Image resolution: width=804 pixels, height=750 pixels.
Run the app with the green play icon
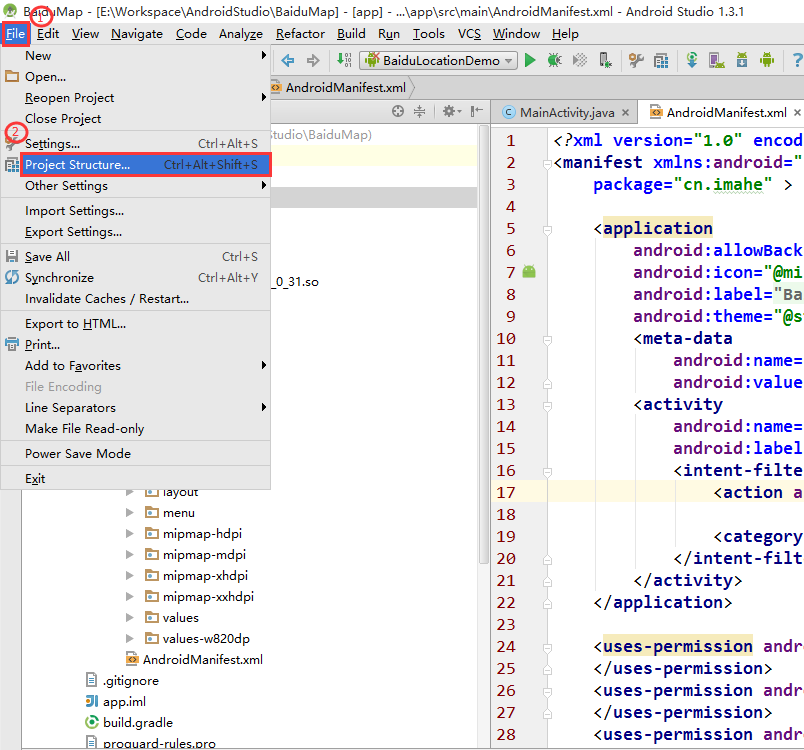tap(530, 60)
